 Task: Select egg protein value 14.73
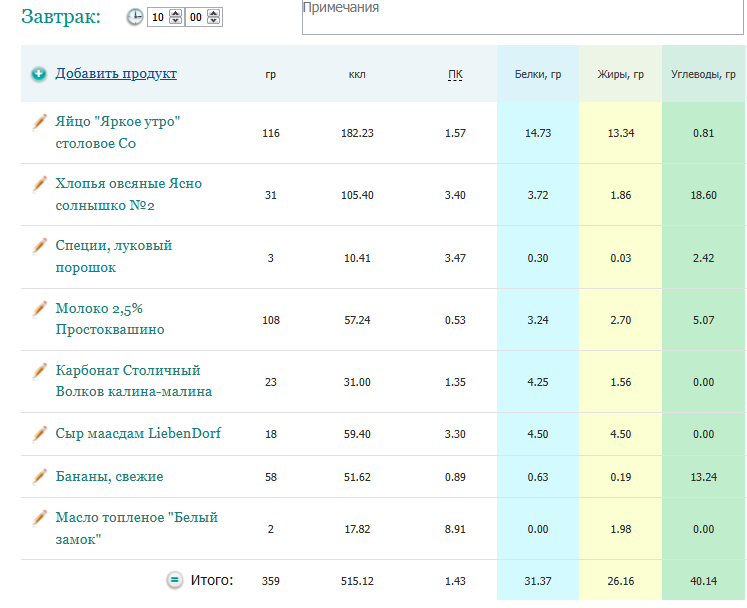(x=538, y=133)
